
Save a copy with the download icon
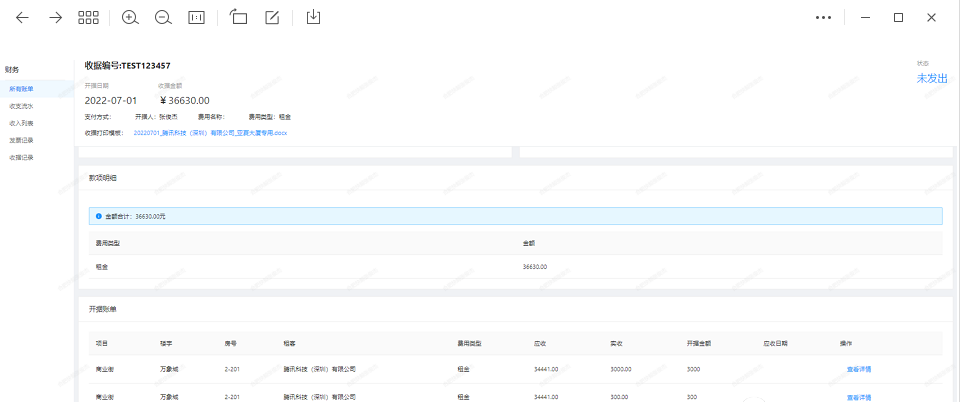(x=313, y=17)
